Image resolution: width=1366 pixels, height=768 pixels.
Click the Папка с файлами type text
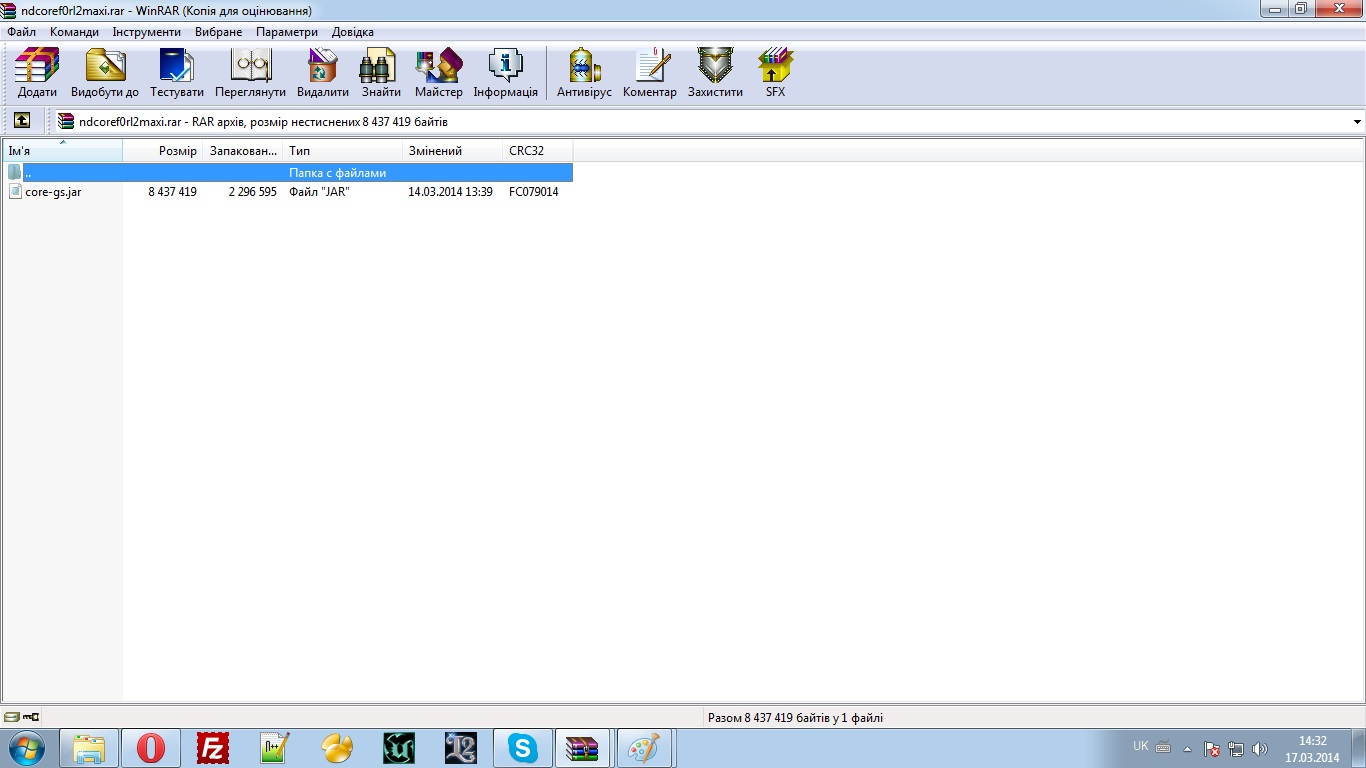click(338, 173)
